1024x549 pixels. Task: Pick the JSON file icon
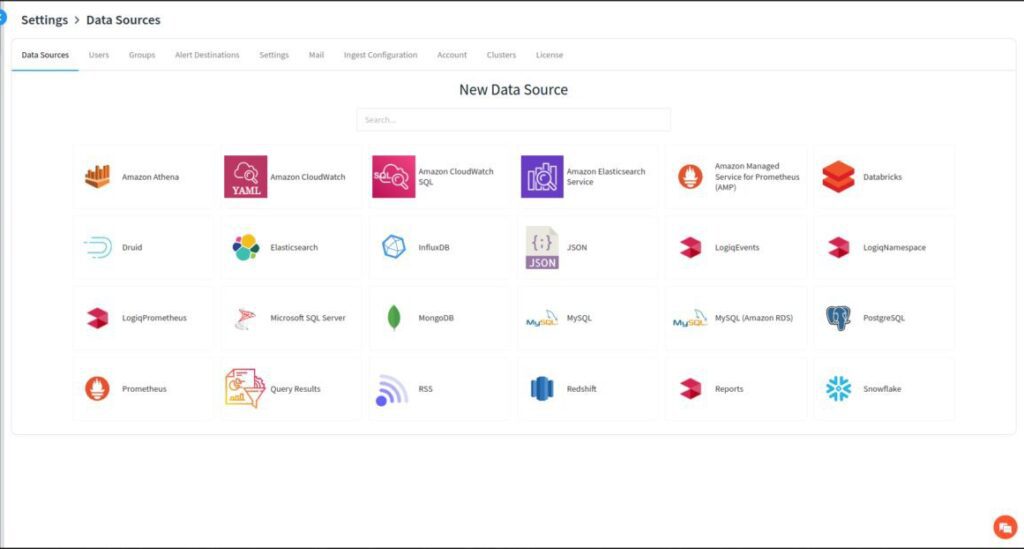pos(542,247)
